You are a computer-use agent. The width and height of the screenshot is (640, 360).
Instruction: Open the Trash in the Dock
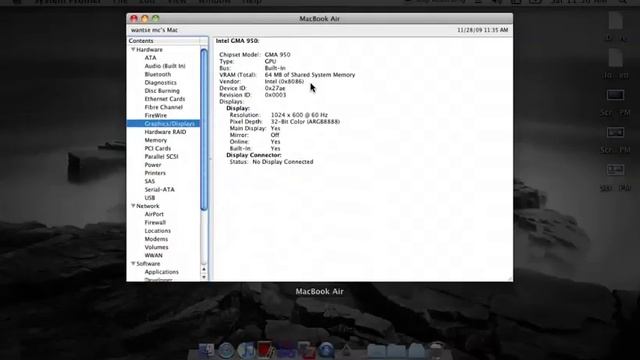tap(436, 350)
